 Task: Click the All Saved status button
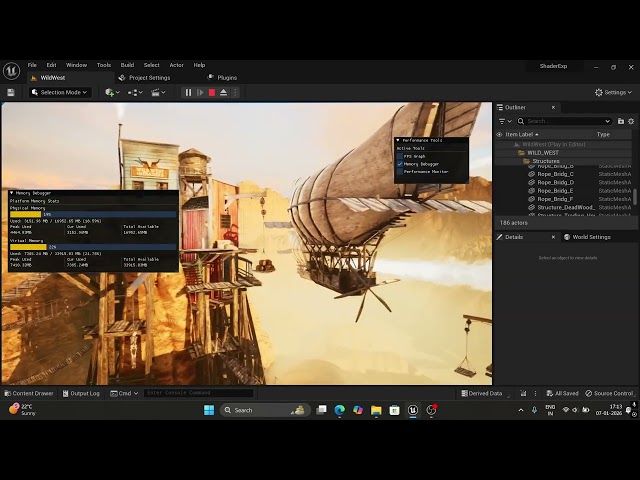562,393
